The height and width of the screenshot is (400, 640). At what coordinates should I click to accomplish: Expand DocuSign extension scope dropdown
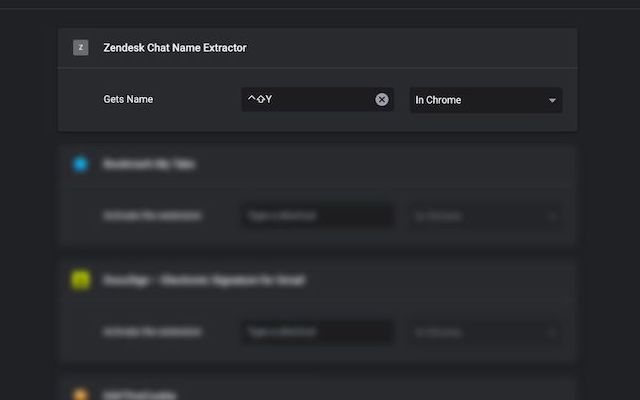(x=485, y=332)
